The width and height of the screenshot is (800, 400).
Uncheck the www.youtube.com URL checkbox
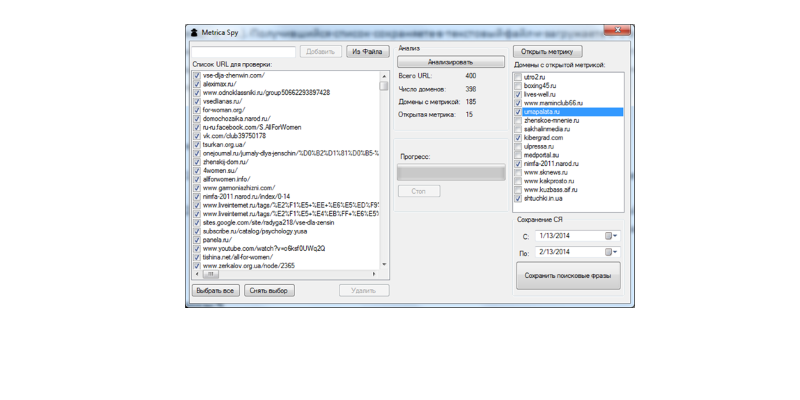point(197,248)
